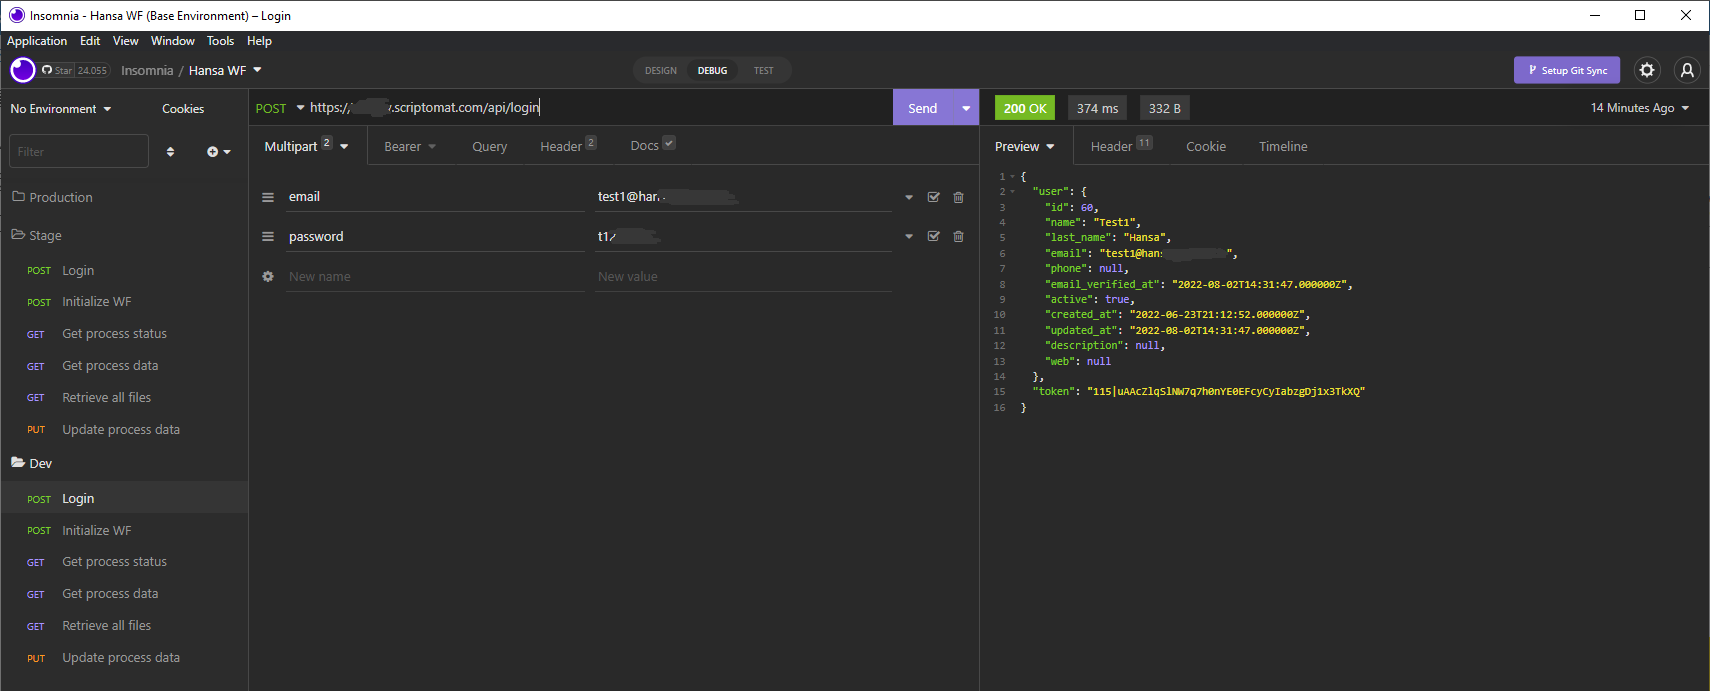
Task: Open the email value type dropdown arrow
Action: click(x=909, y=197)
